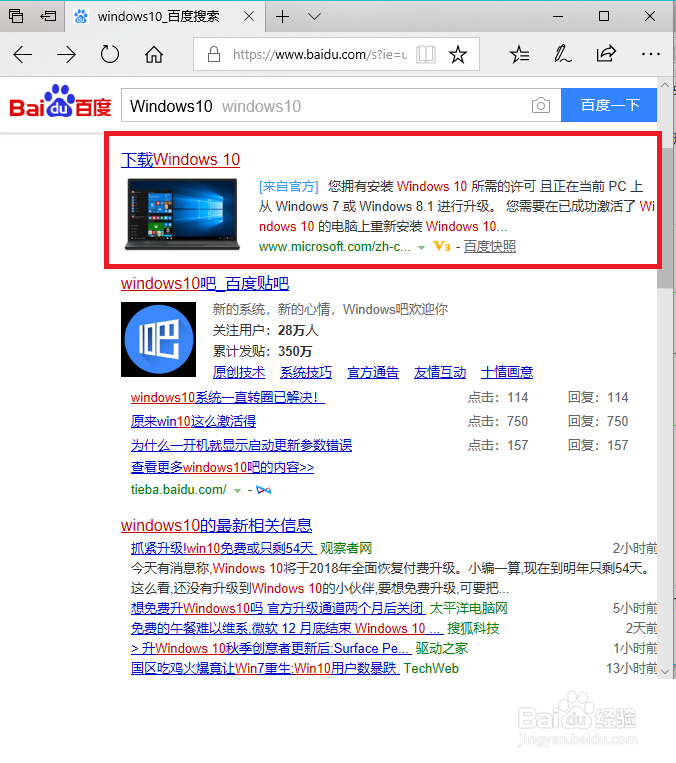Viewport: 676px width, 763px height.
Task: Click the vertical scrollbar thumb
Action: click(x=664, y=217)
